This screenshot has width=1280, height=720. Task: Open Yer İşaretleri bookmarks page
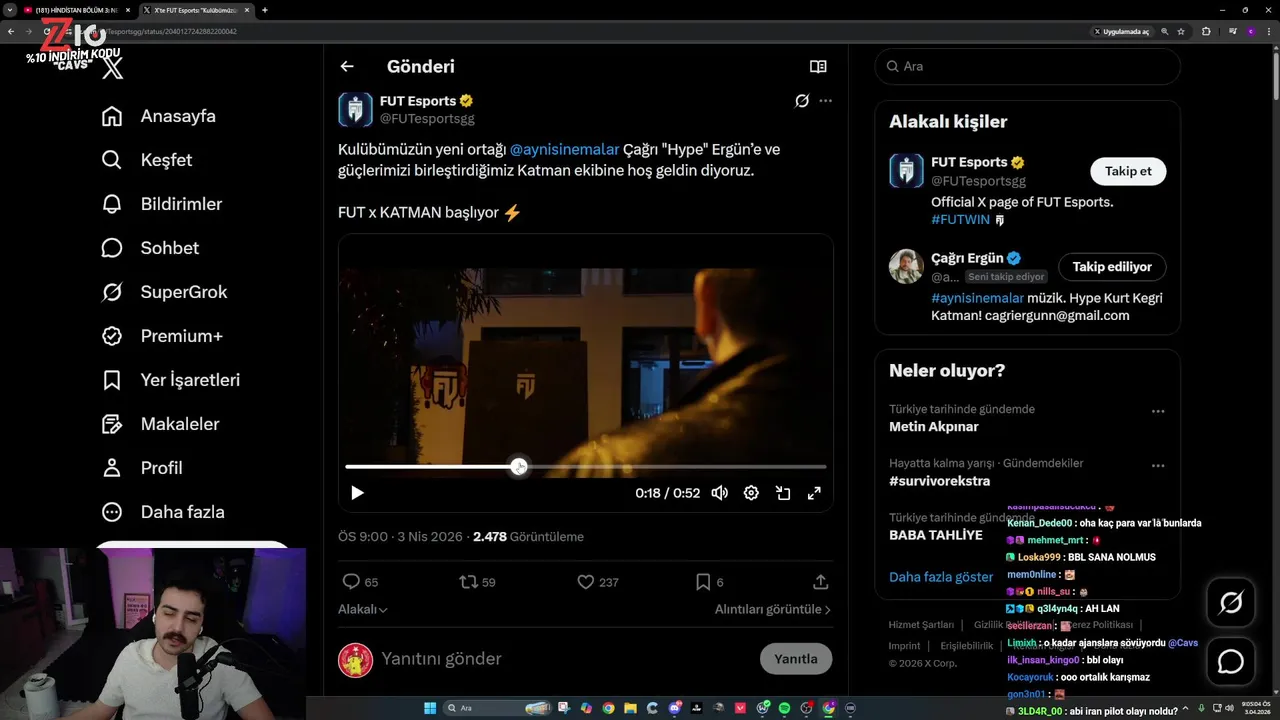[x=171, y=380]
